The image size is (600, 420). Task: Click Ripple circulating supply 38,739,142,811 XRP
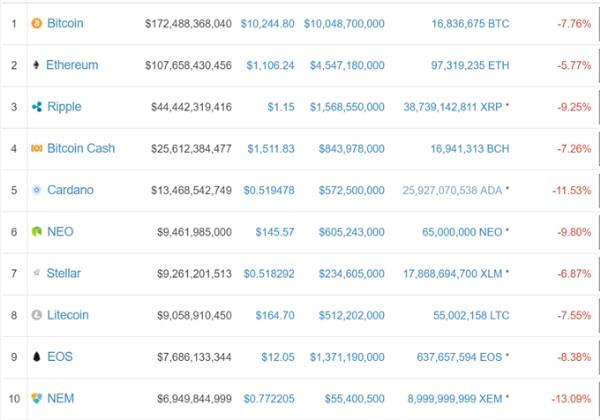coord(453,107)
